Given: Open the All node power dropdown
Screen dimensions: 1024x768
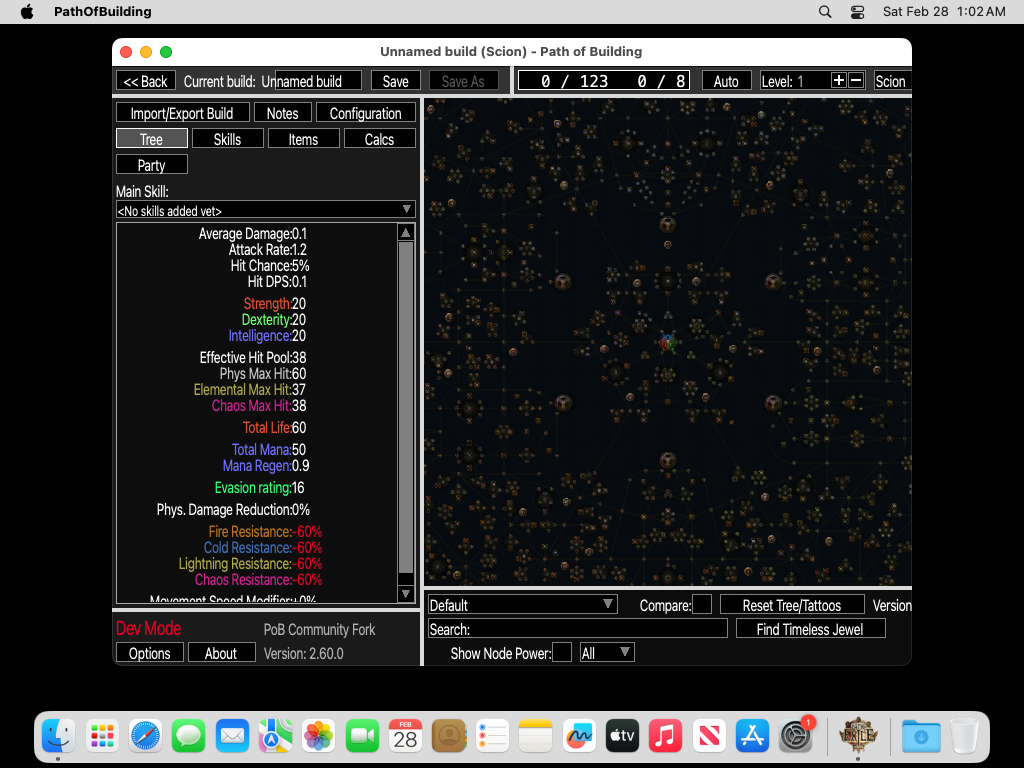Looking at the screenshot, I should pos(607,652).
